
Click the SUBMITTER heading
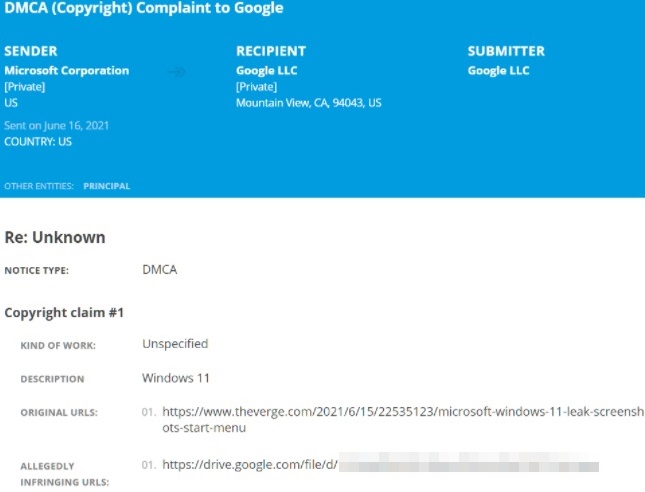pyautogui.click(x=506, y=51)
